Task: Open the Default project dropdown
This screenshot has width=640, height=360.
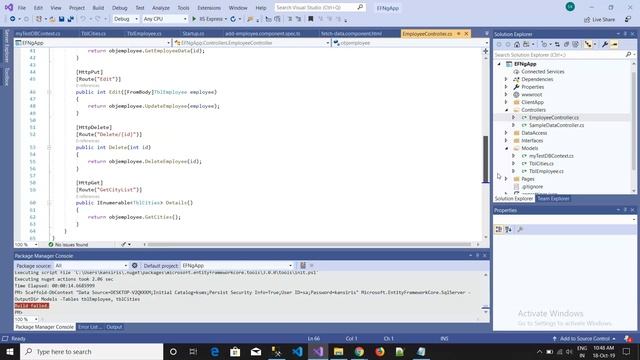Action: point(237,265)
